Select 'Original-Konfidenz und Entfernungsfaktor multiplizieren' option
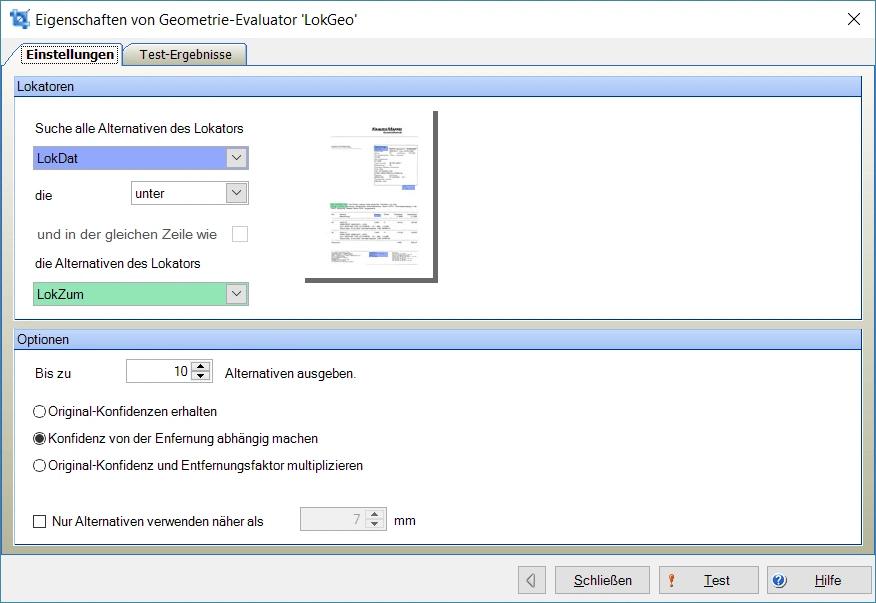The image size is (876, 603). tap(40, 465)
